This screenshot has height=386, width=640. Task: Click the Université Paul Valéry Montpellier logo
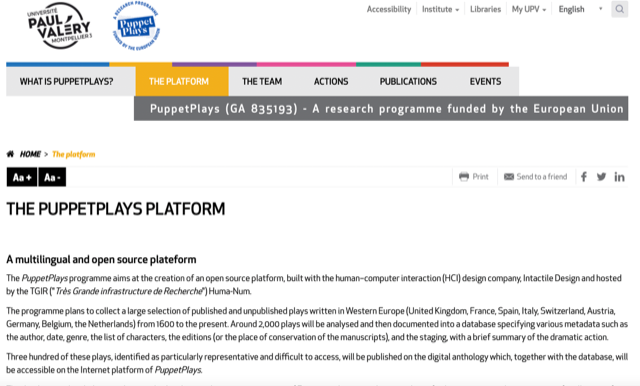[60, 26]
